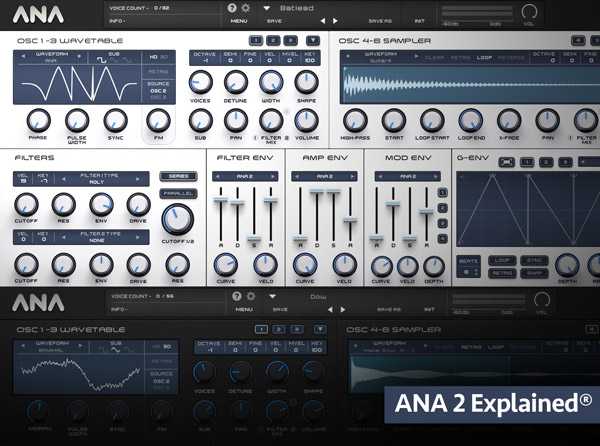The image size is (600, 446).
Task: Open the settings gear in the light ANA header
Action: (245, 8)
